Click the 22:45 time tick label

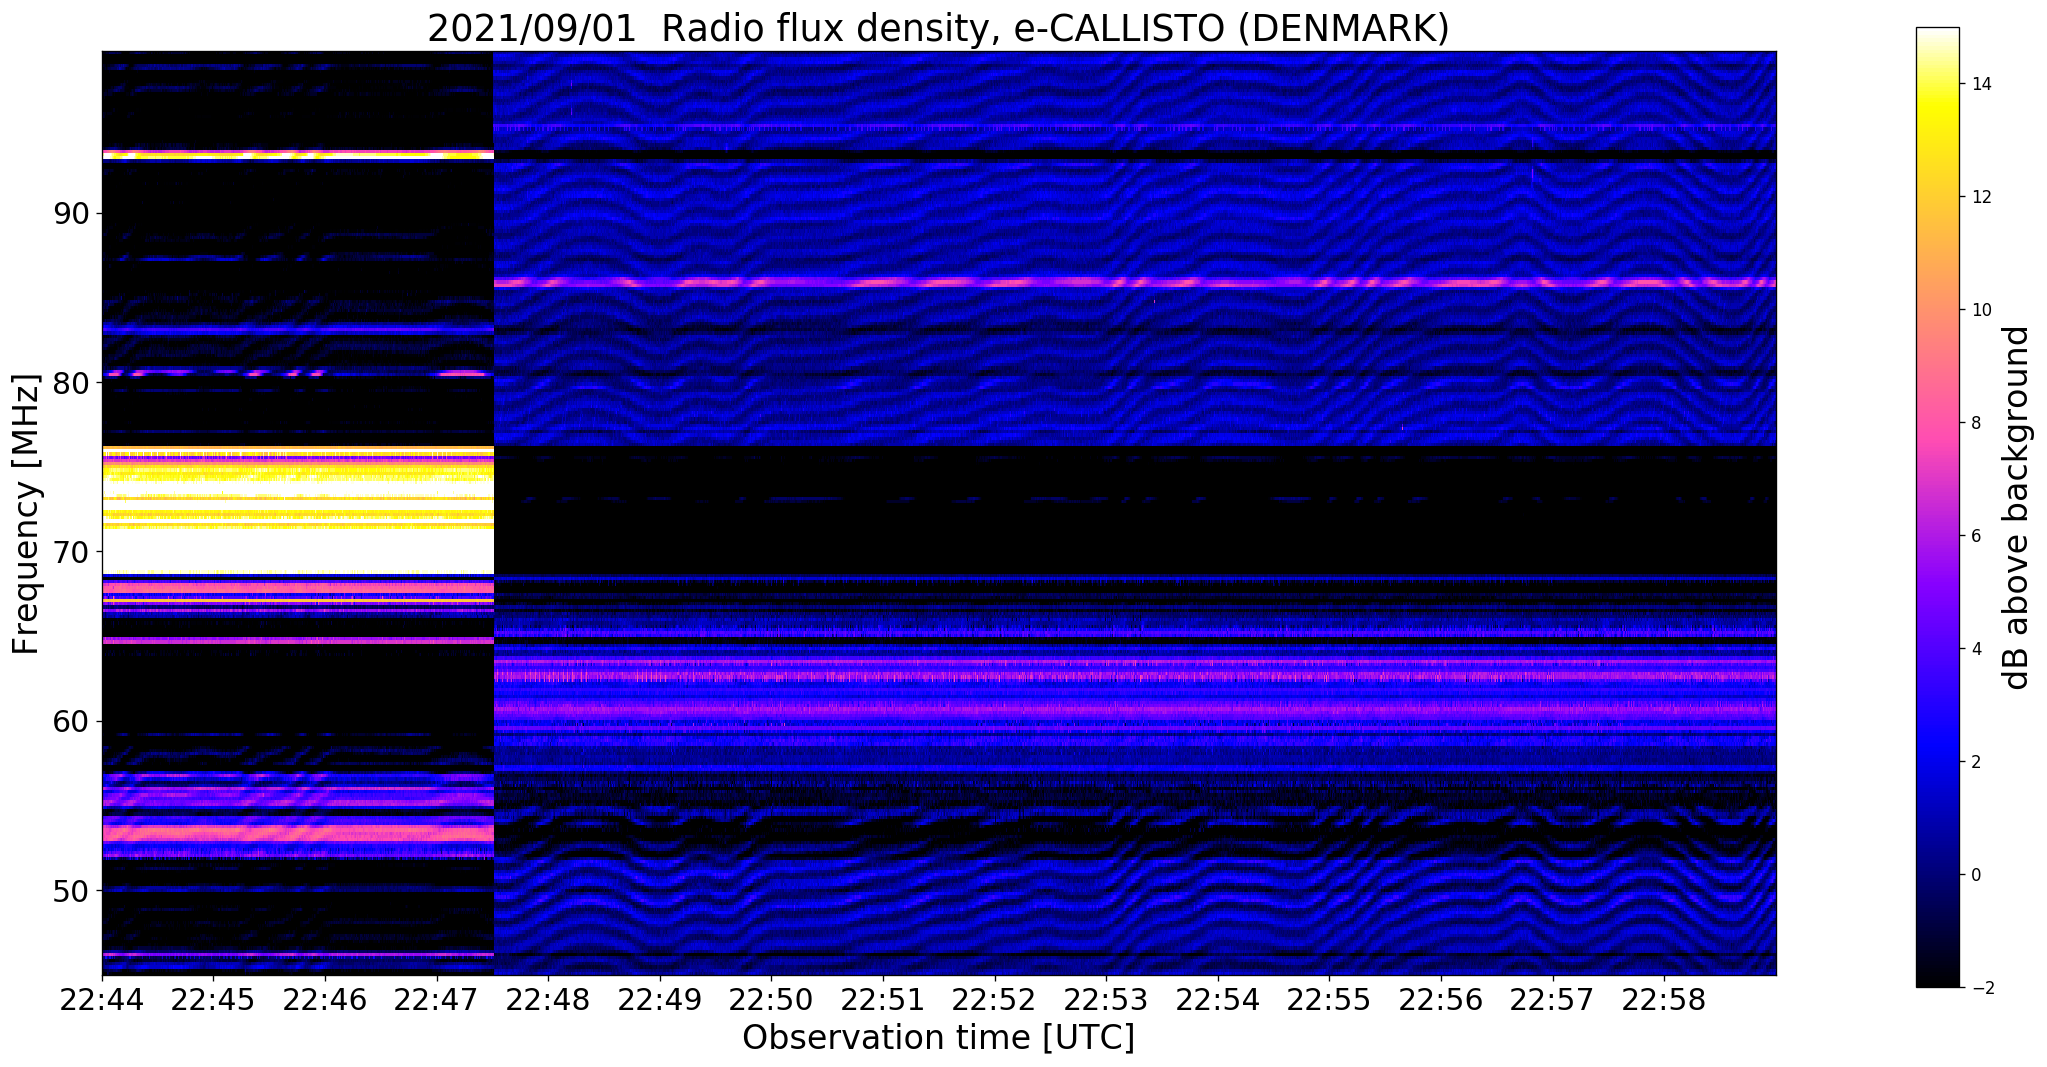213,1000
